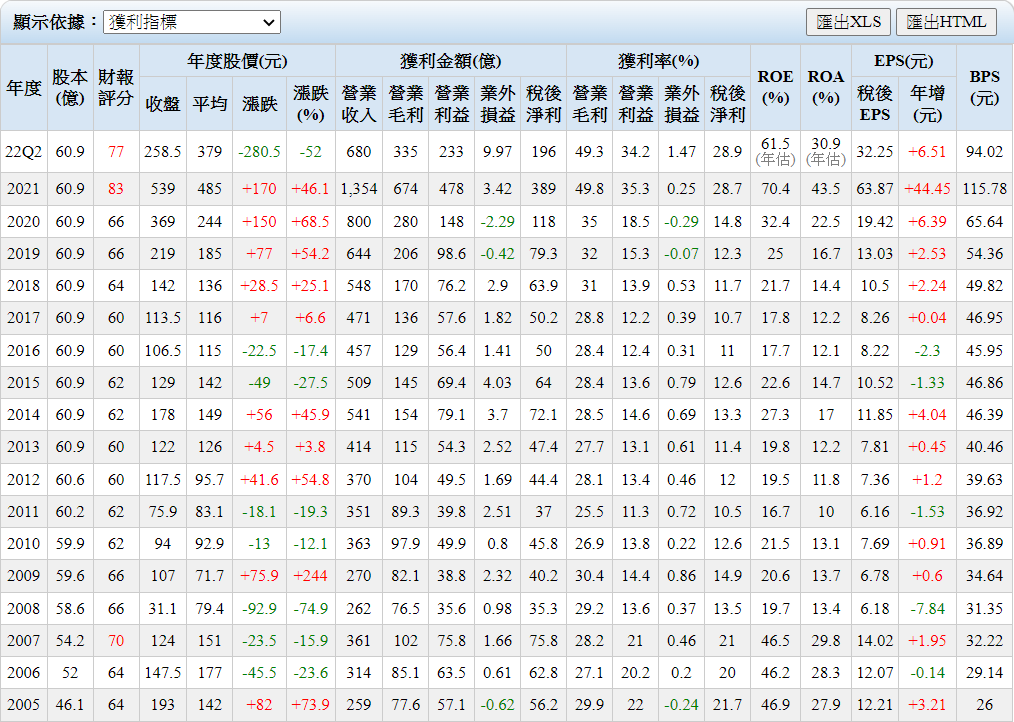Click the BPS(元) column header

(x=984, y=88)
